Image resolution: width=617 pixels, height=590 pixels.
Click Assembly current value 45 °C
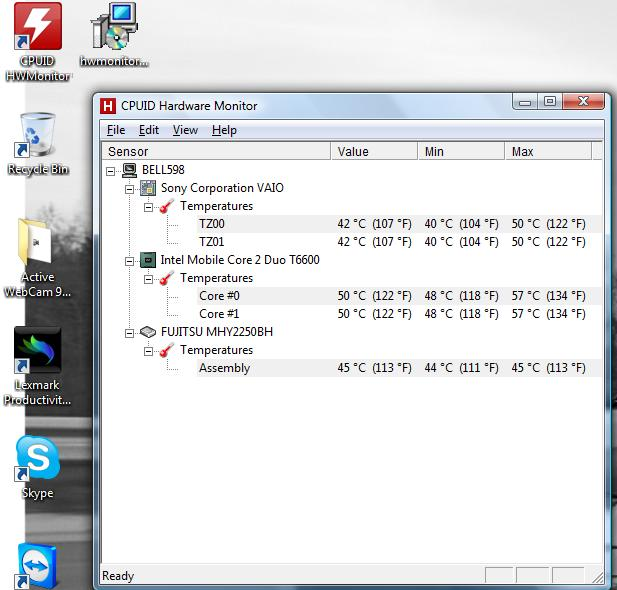[375, 368]
